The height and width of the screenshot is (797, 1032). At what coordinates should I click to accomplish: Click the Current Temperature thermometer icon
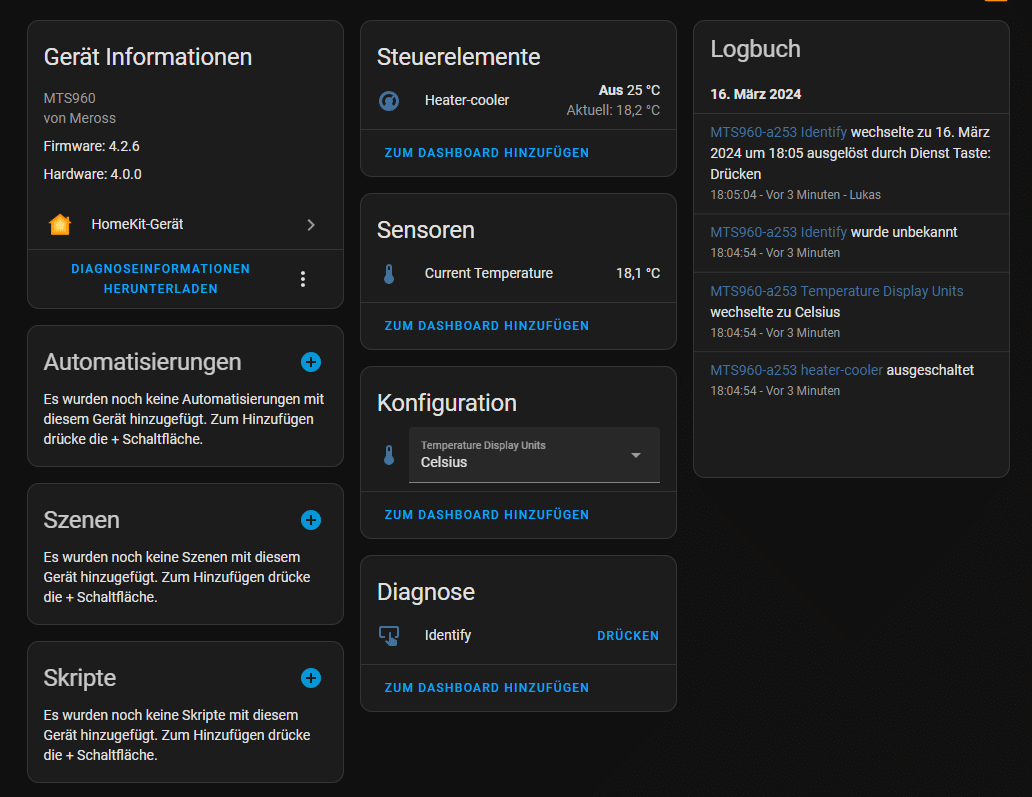pyautogui.click(x=389, y=274)
